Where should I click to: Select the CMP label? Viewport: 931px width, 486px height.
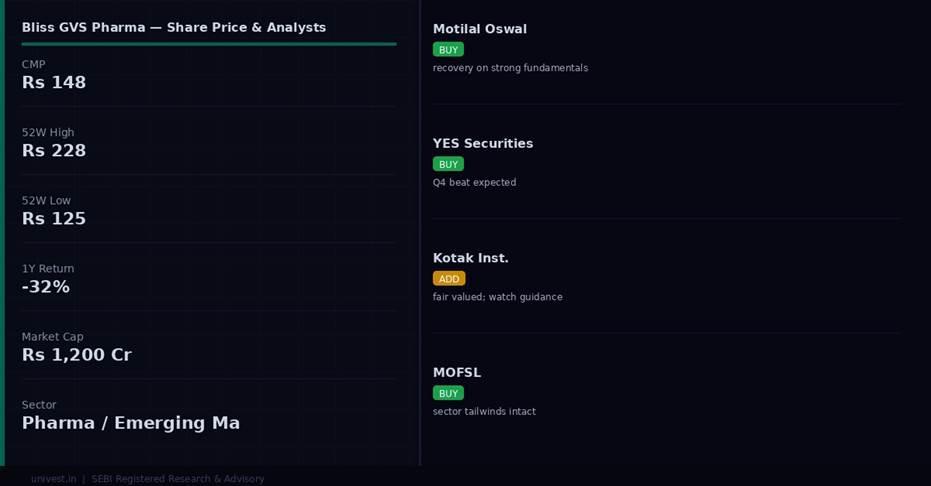point(33,64)
